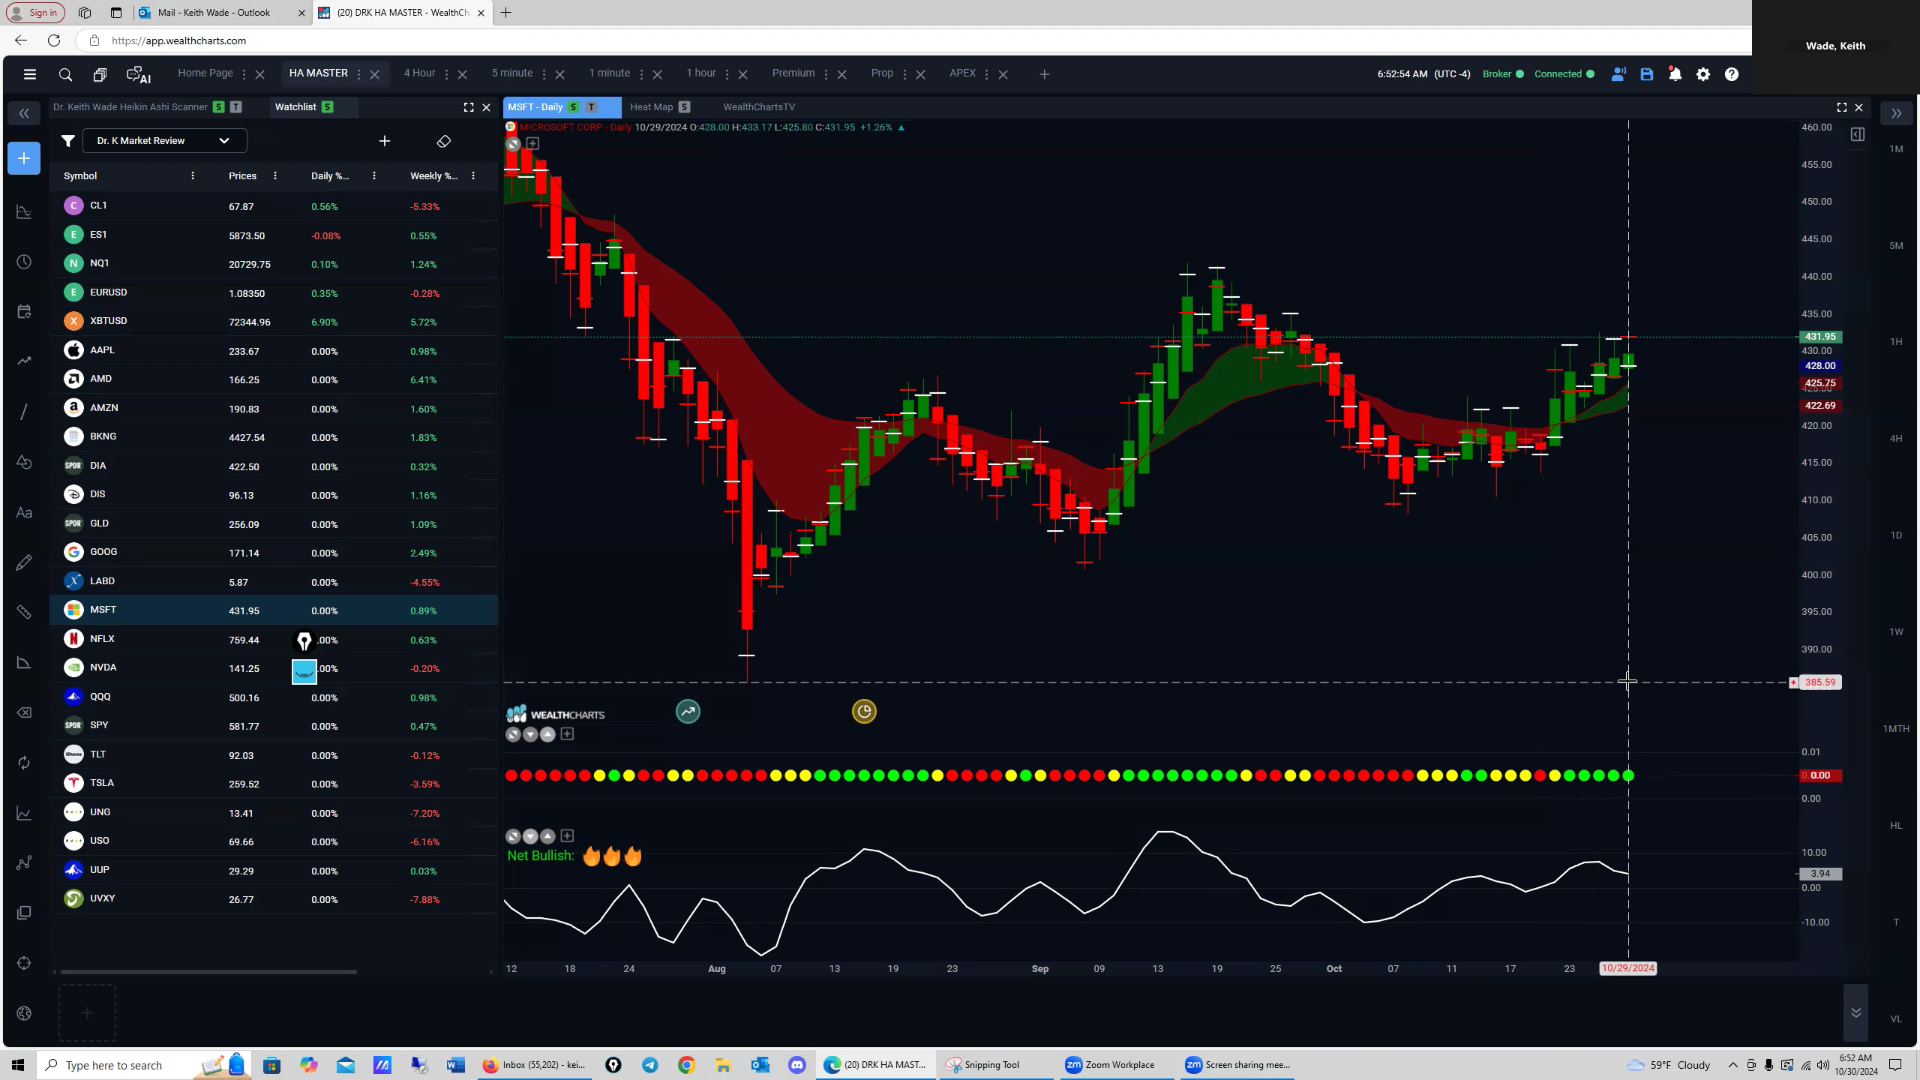This screenshot has height=1080, width=1920.
Task: Move dots indicator pane down arrow
Action: point(530,735)
